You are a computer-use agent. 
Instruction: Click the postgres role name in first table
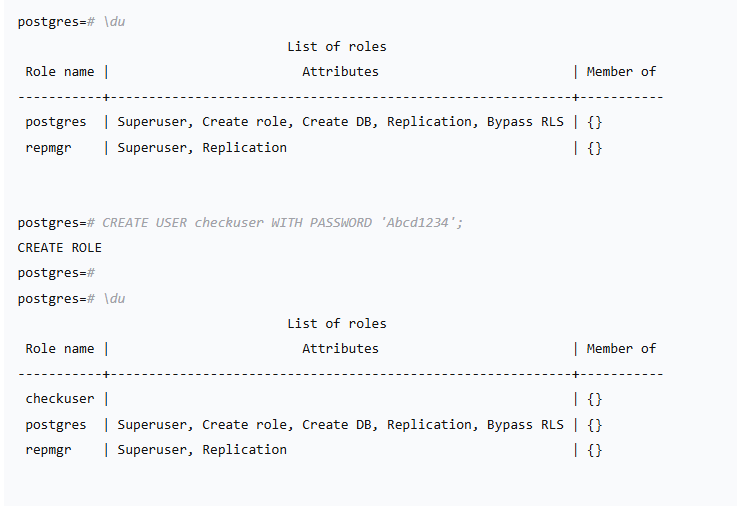coord(55,121)
